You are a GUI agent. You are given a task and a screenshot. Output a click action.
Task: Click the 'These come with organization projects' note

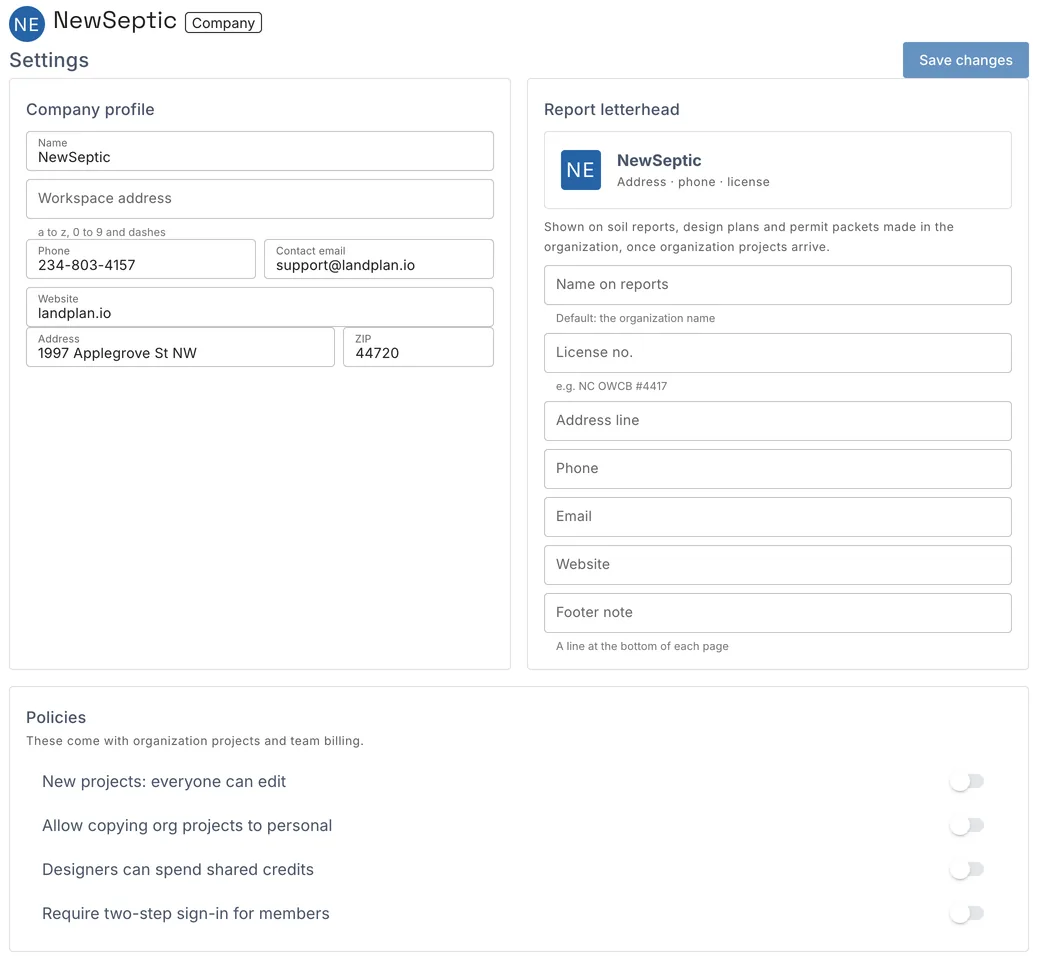point(194,741)
